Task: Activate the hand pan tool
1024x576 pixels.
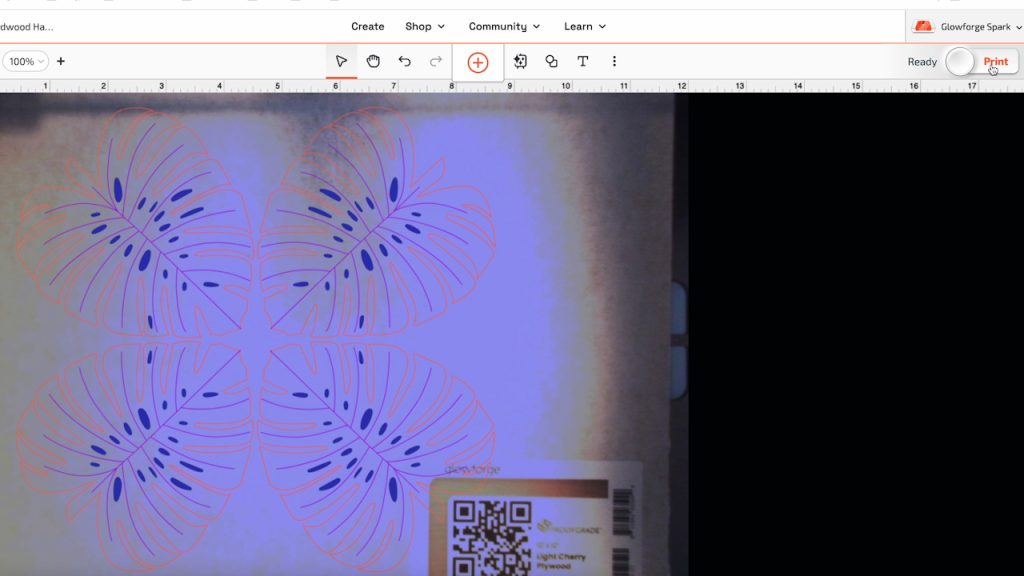Action: click(373, 61)
